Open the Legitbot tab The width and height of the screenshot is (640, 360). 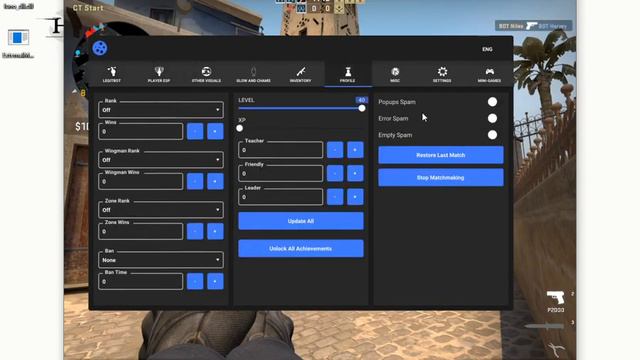point(111,74)
